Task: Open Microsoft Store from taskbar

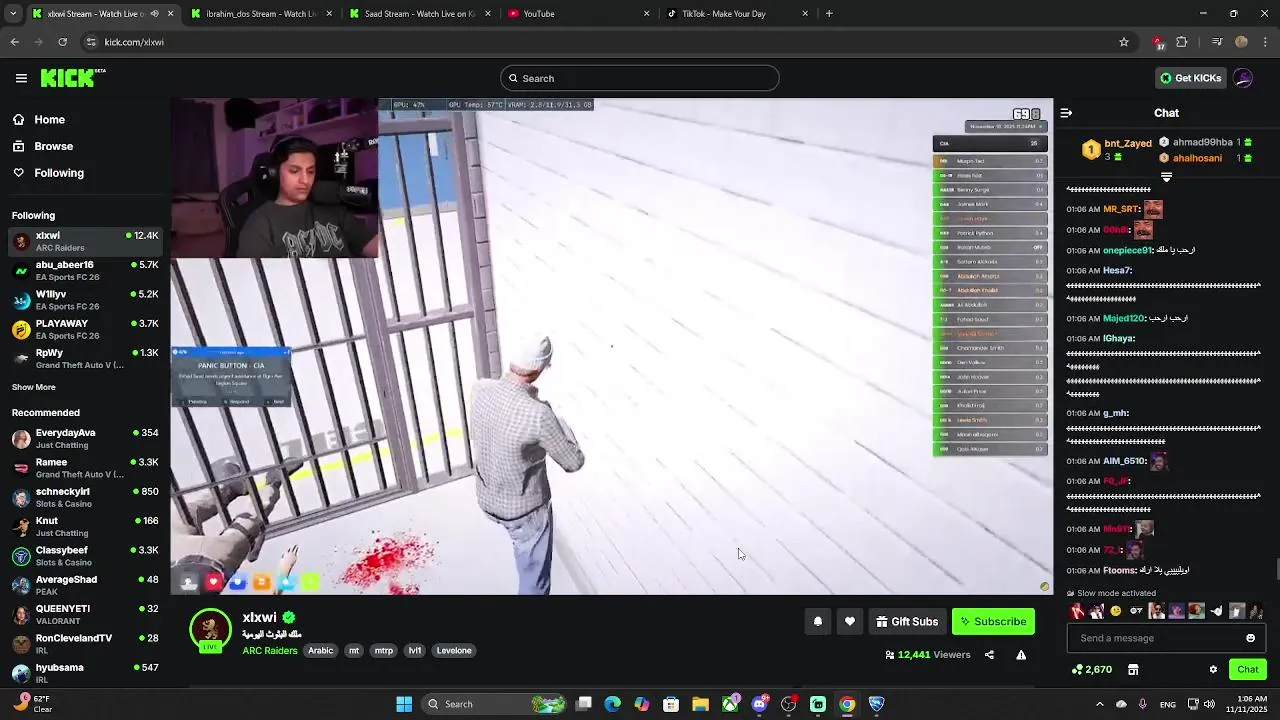Action: (671, 704)
